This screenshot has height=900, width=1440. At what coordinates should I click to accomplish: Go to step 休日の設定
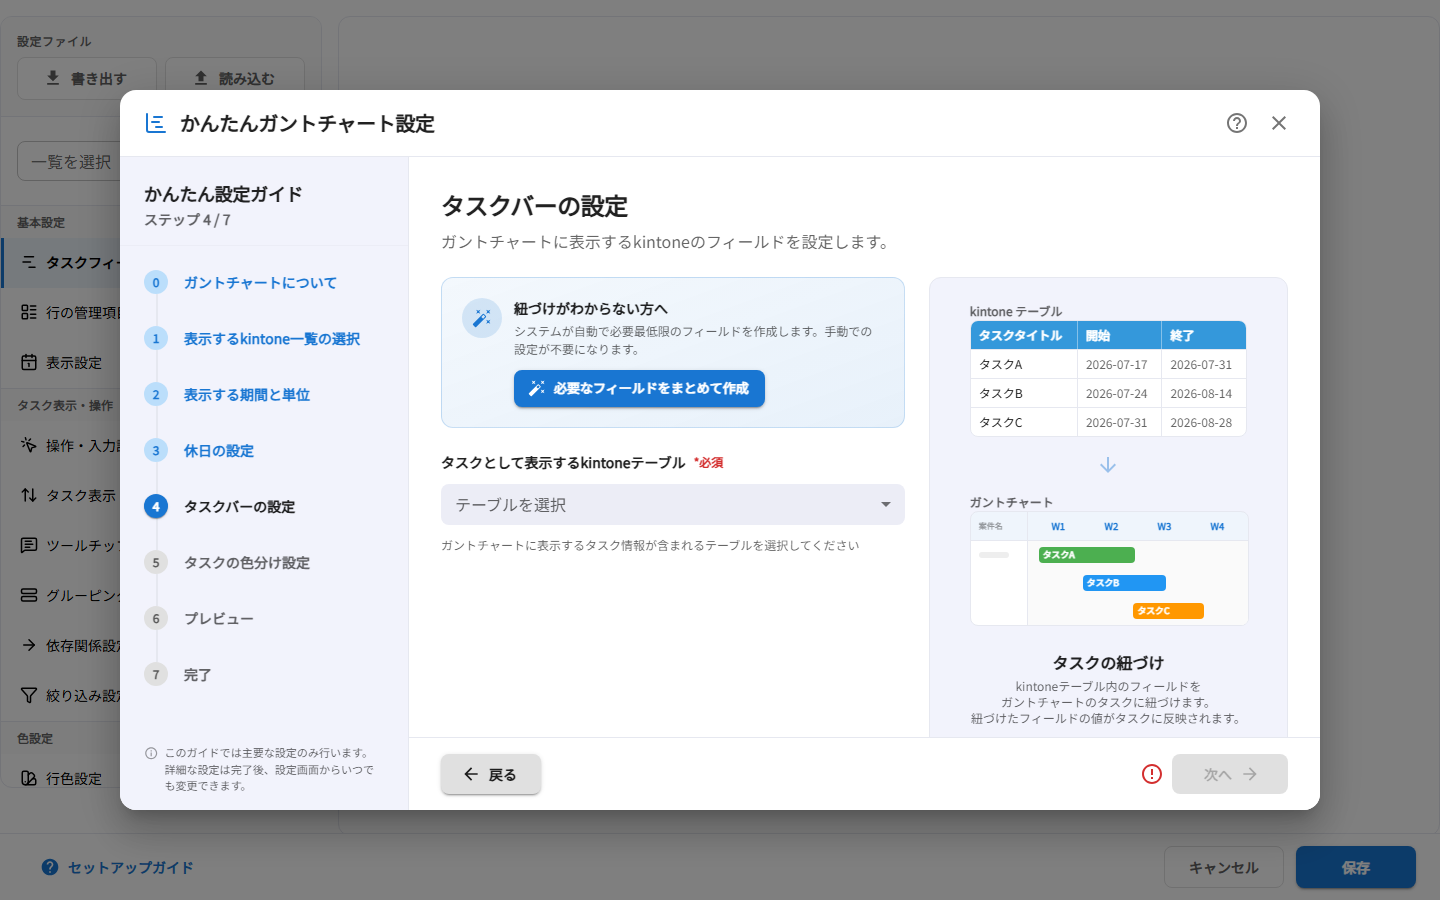[219, 451]
